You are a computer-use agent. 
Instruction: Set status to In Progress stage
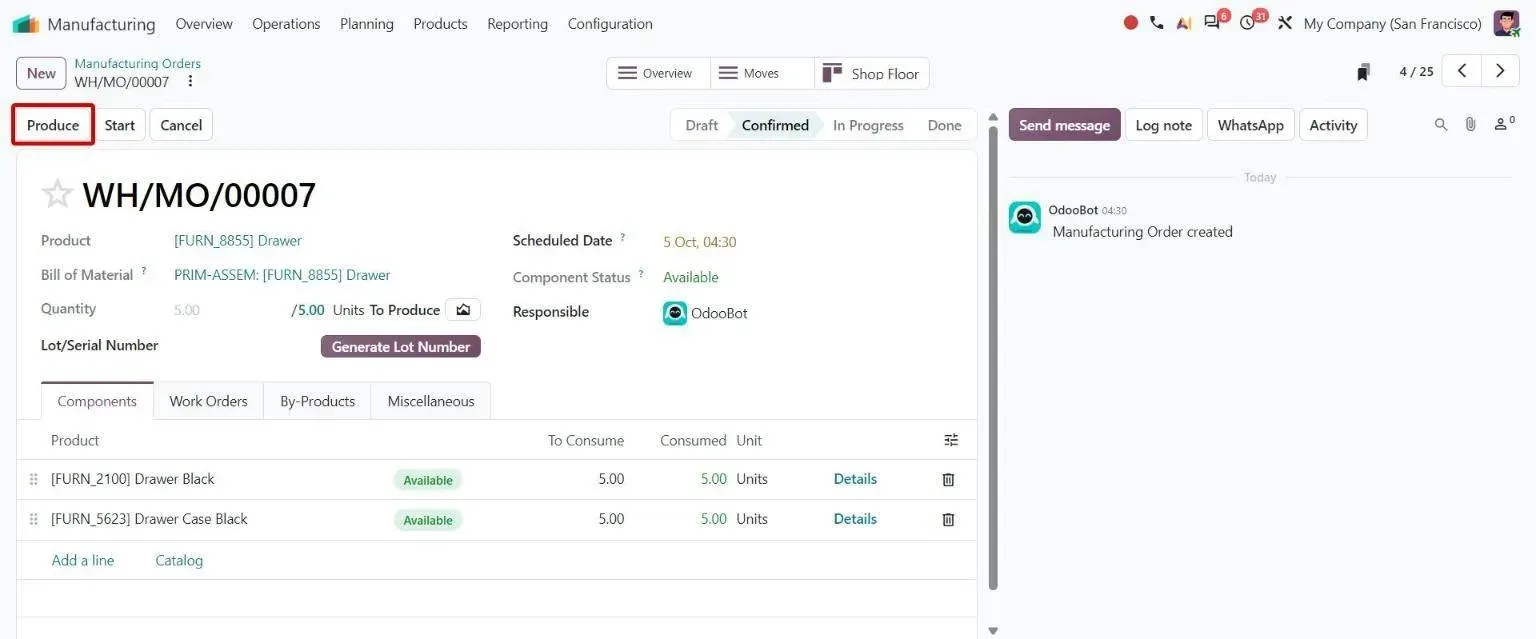click(x=868, y=125)
